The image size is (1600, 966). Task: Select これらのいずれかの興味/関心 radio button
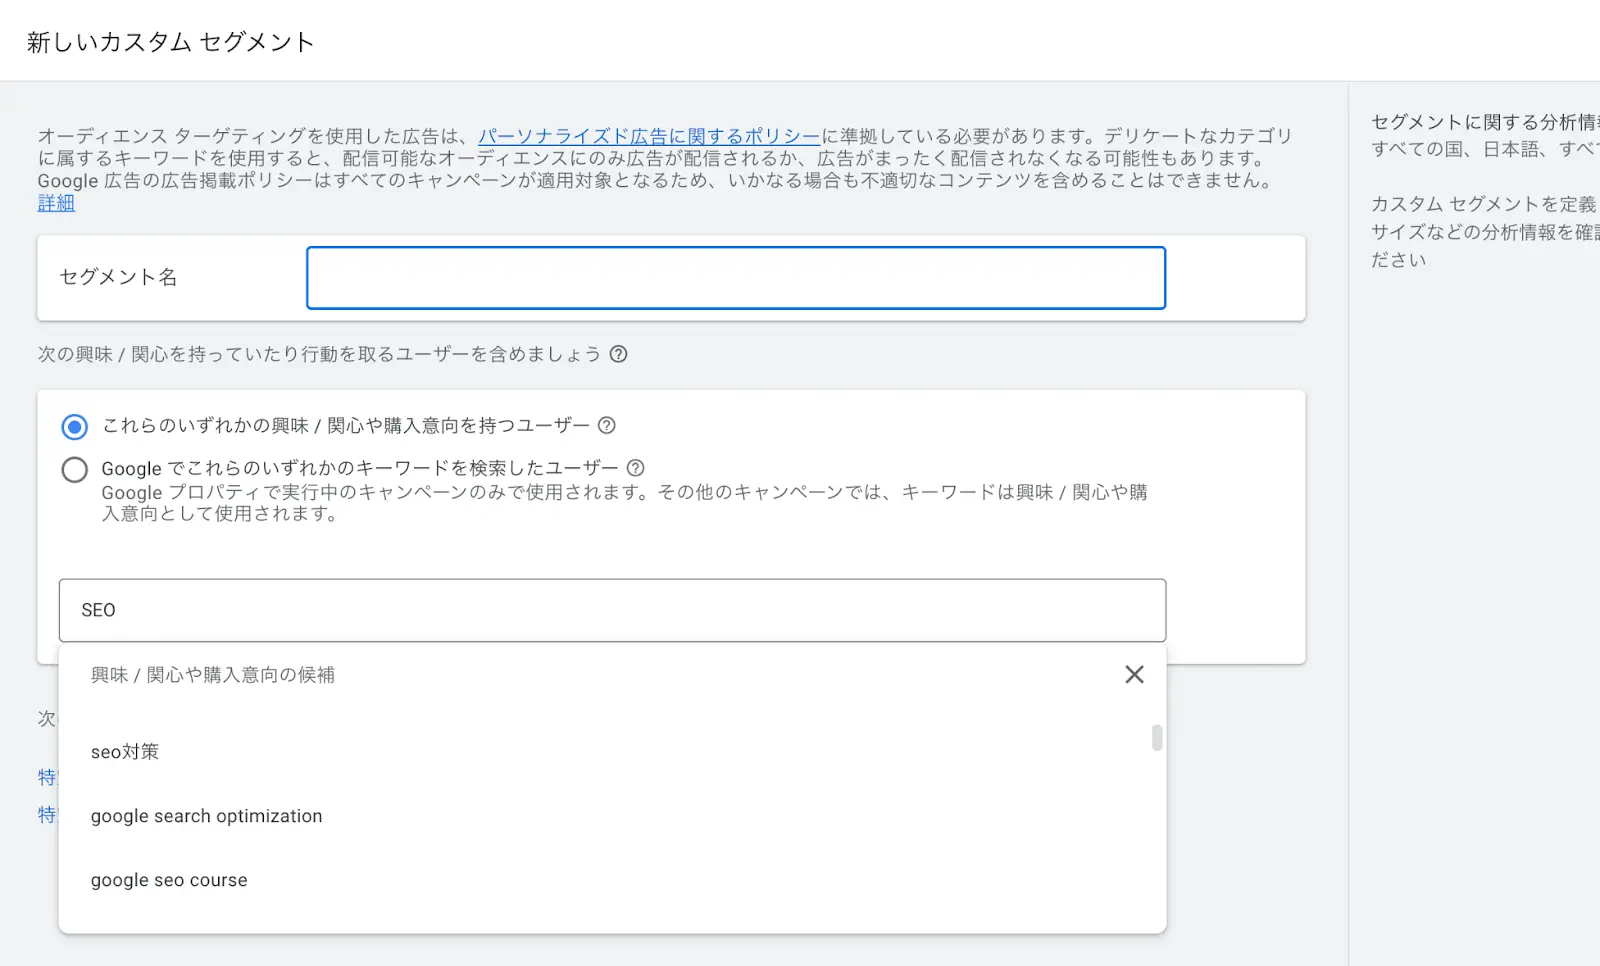point(75,427)
